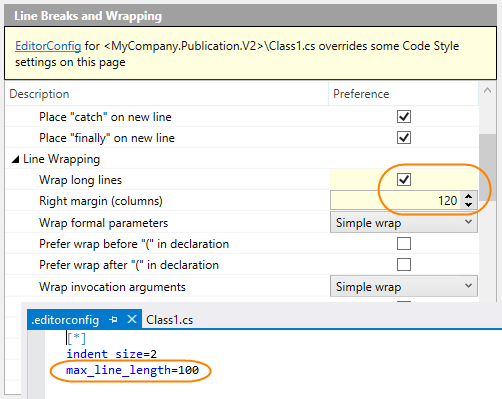Click the scrollbar up arrow
Image resolution: width=502 pixels, height=399 pixels.
pyautogui.click(x=487, y=90)
